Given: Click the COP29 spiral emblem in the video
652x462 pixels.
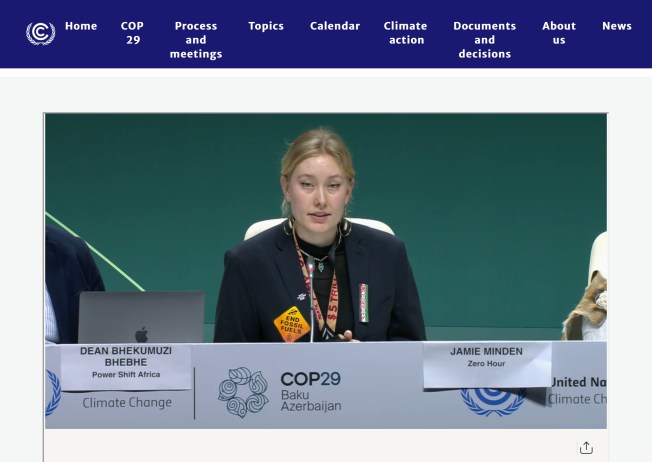Looking at the screenshot, I should pos(243,392).
